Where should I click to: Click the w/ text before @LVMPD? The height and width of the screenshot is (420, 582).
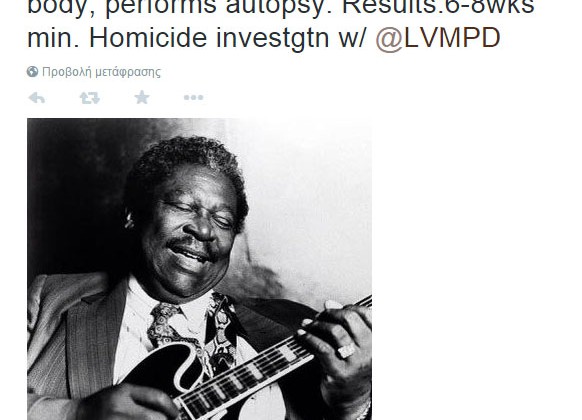coord(352,39)
